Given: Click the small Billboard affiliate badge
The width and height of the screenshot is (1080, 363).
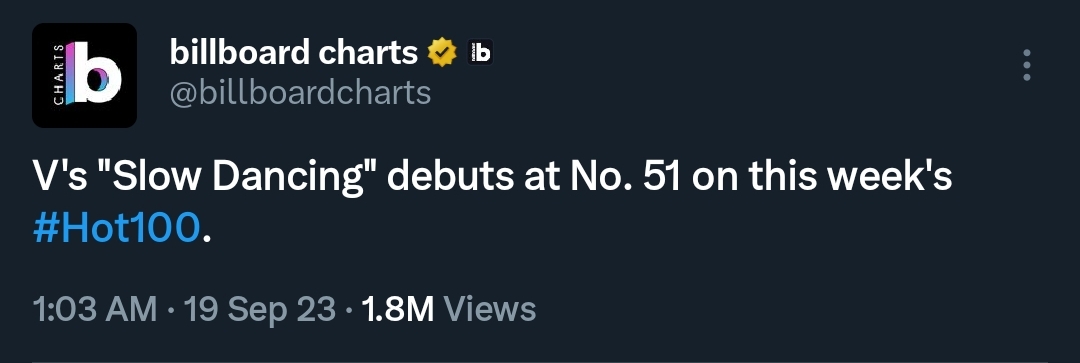Looking at the screenshot, I should [x=480, y=52].
